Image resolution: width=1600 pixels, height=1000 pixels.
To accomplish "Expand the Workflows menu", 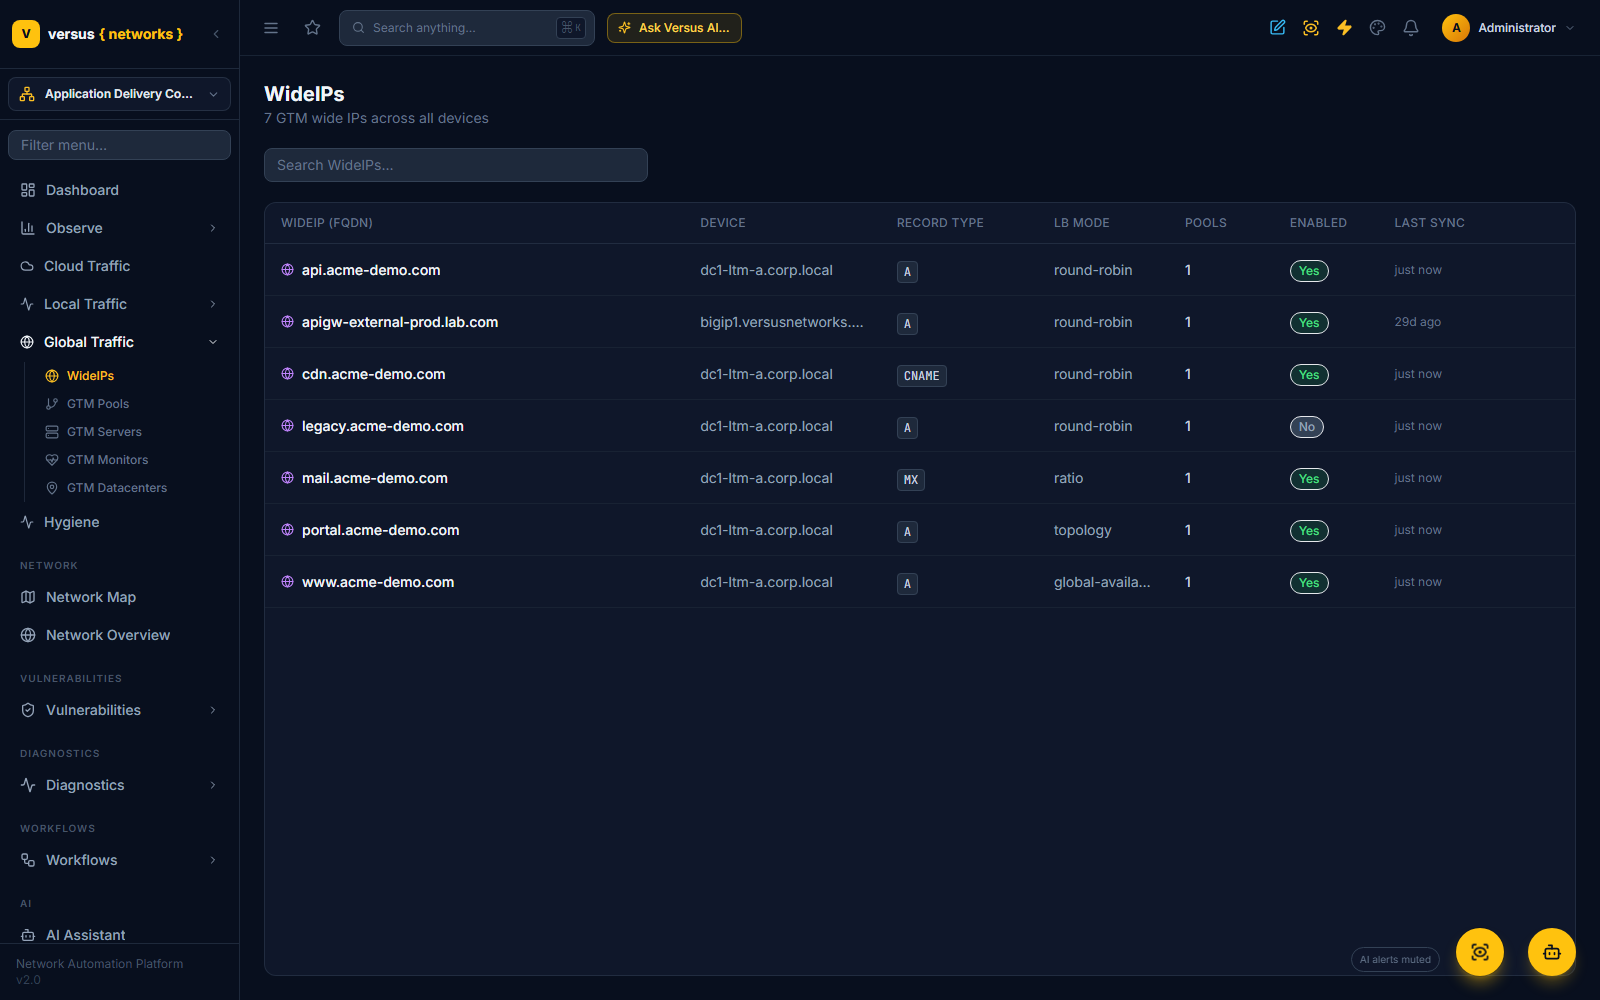I will point(120,860).
